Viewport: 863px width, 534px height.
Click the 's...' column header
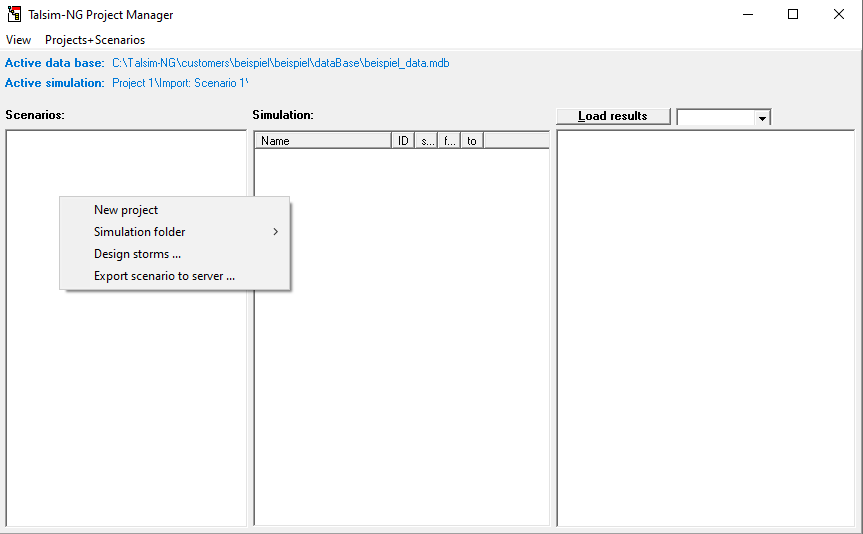[x=427, y=141]
